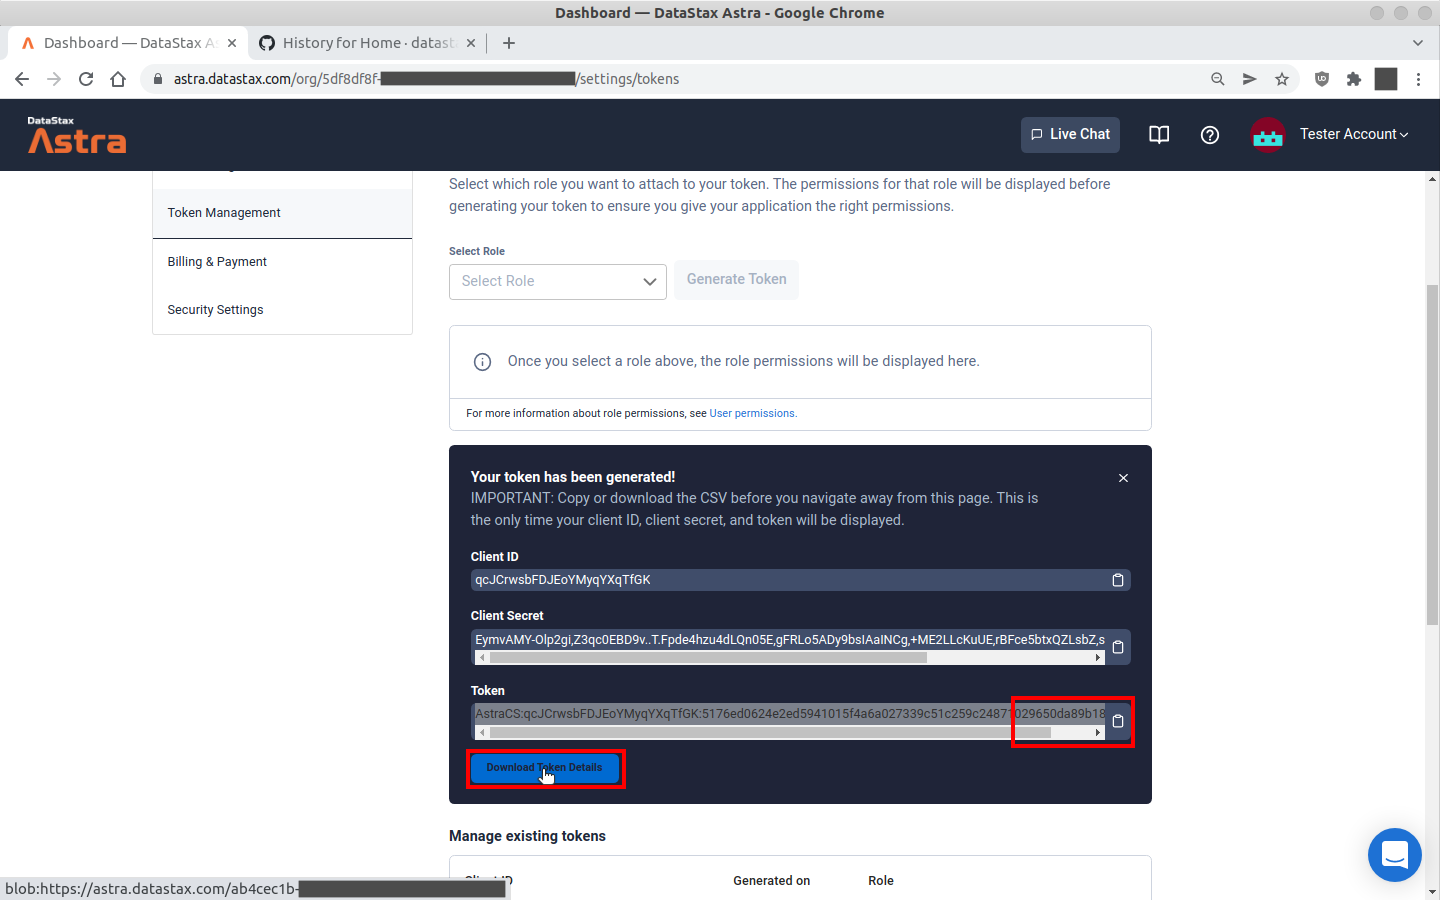This screenshot has height=900, width=1440.
Task: Open the zoom magnifier icon in address bar
Action: coord(1217,79)
